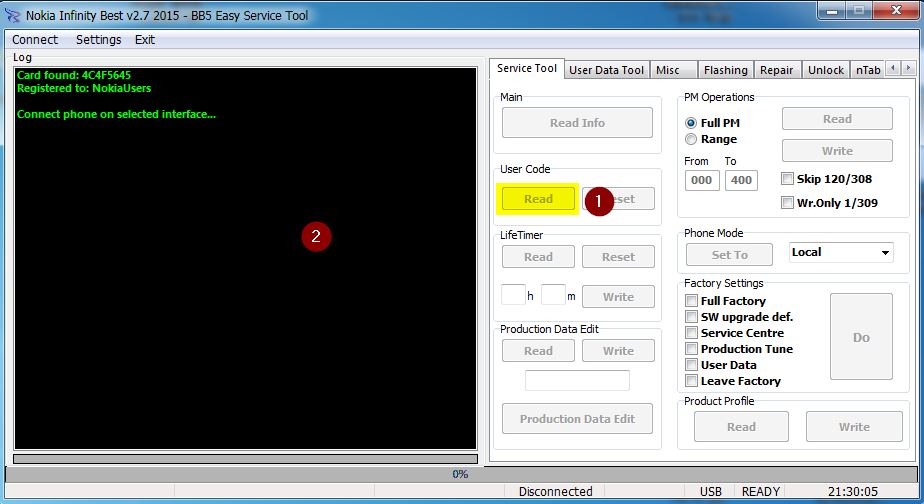924x504 pixels.
Task: Check the Leave Factory option
Action: click(x=692, y=381)
